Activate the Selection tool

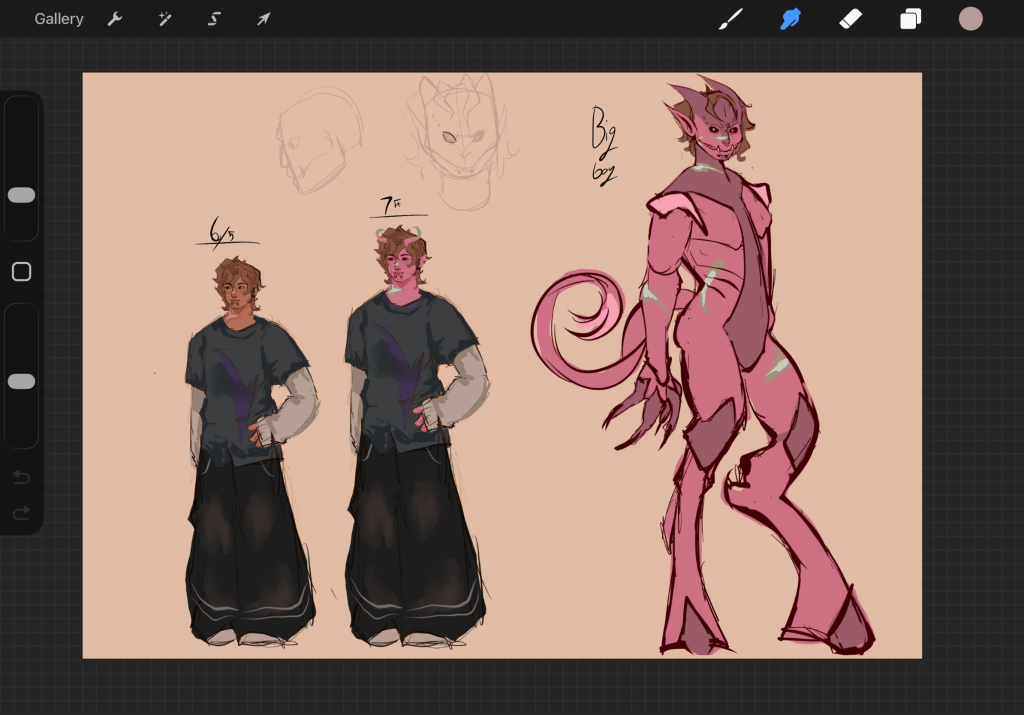(214, 19)
